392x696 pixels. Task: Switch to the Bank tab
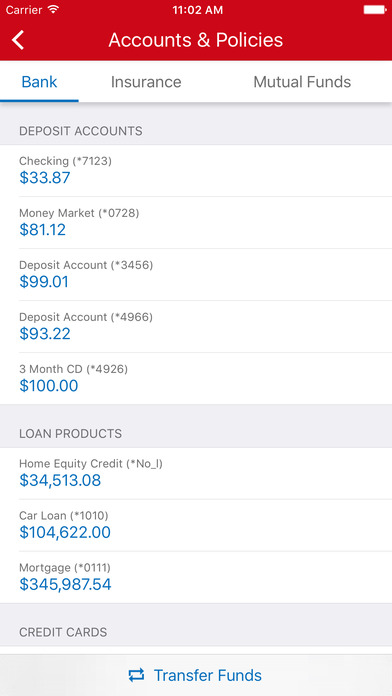tap(39, 82)
